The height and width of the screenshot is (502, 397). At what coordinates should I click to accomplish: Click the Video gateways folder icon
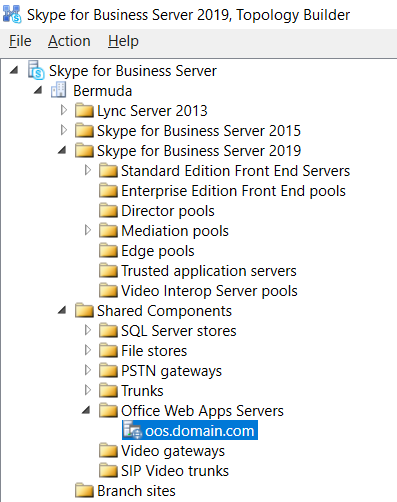(108, 451)
